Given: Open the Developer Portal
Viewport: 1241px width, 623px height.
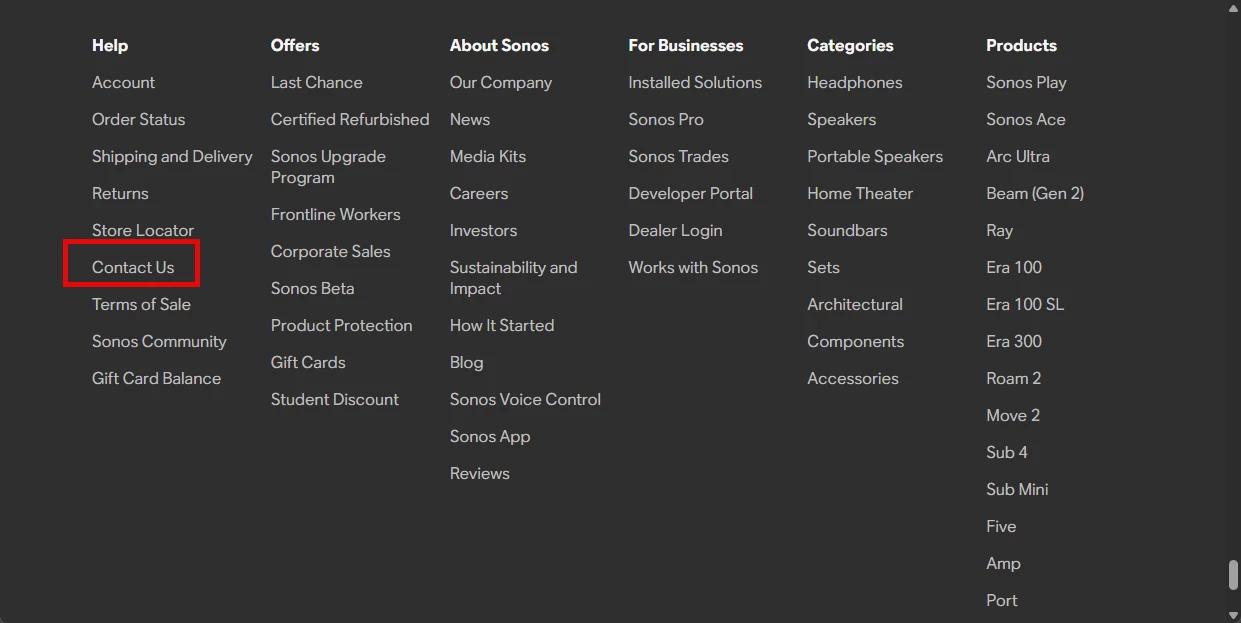Looking at the screenshot, I should tap(690, 193).
